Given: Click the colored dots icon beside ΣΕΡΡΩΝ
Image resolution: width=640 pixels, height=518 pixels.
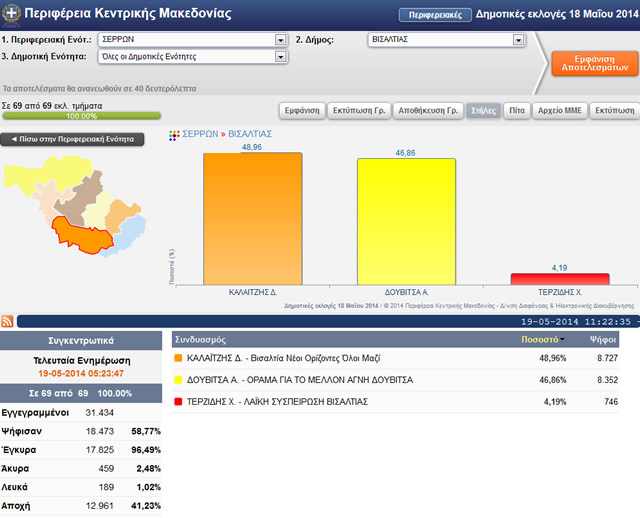Looking at the screenshot, I should tap(173, 133).
